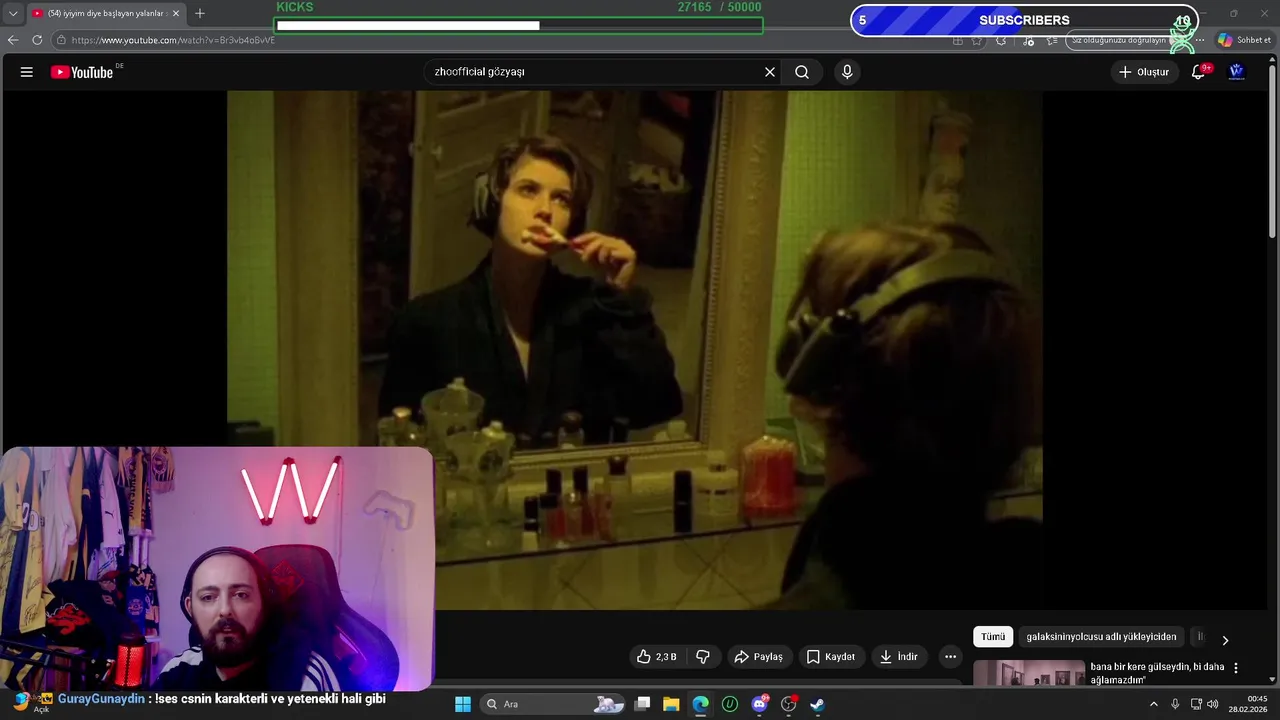Share the video via 'Paylaş'

[x=758, y=657]
